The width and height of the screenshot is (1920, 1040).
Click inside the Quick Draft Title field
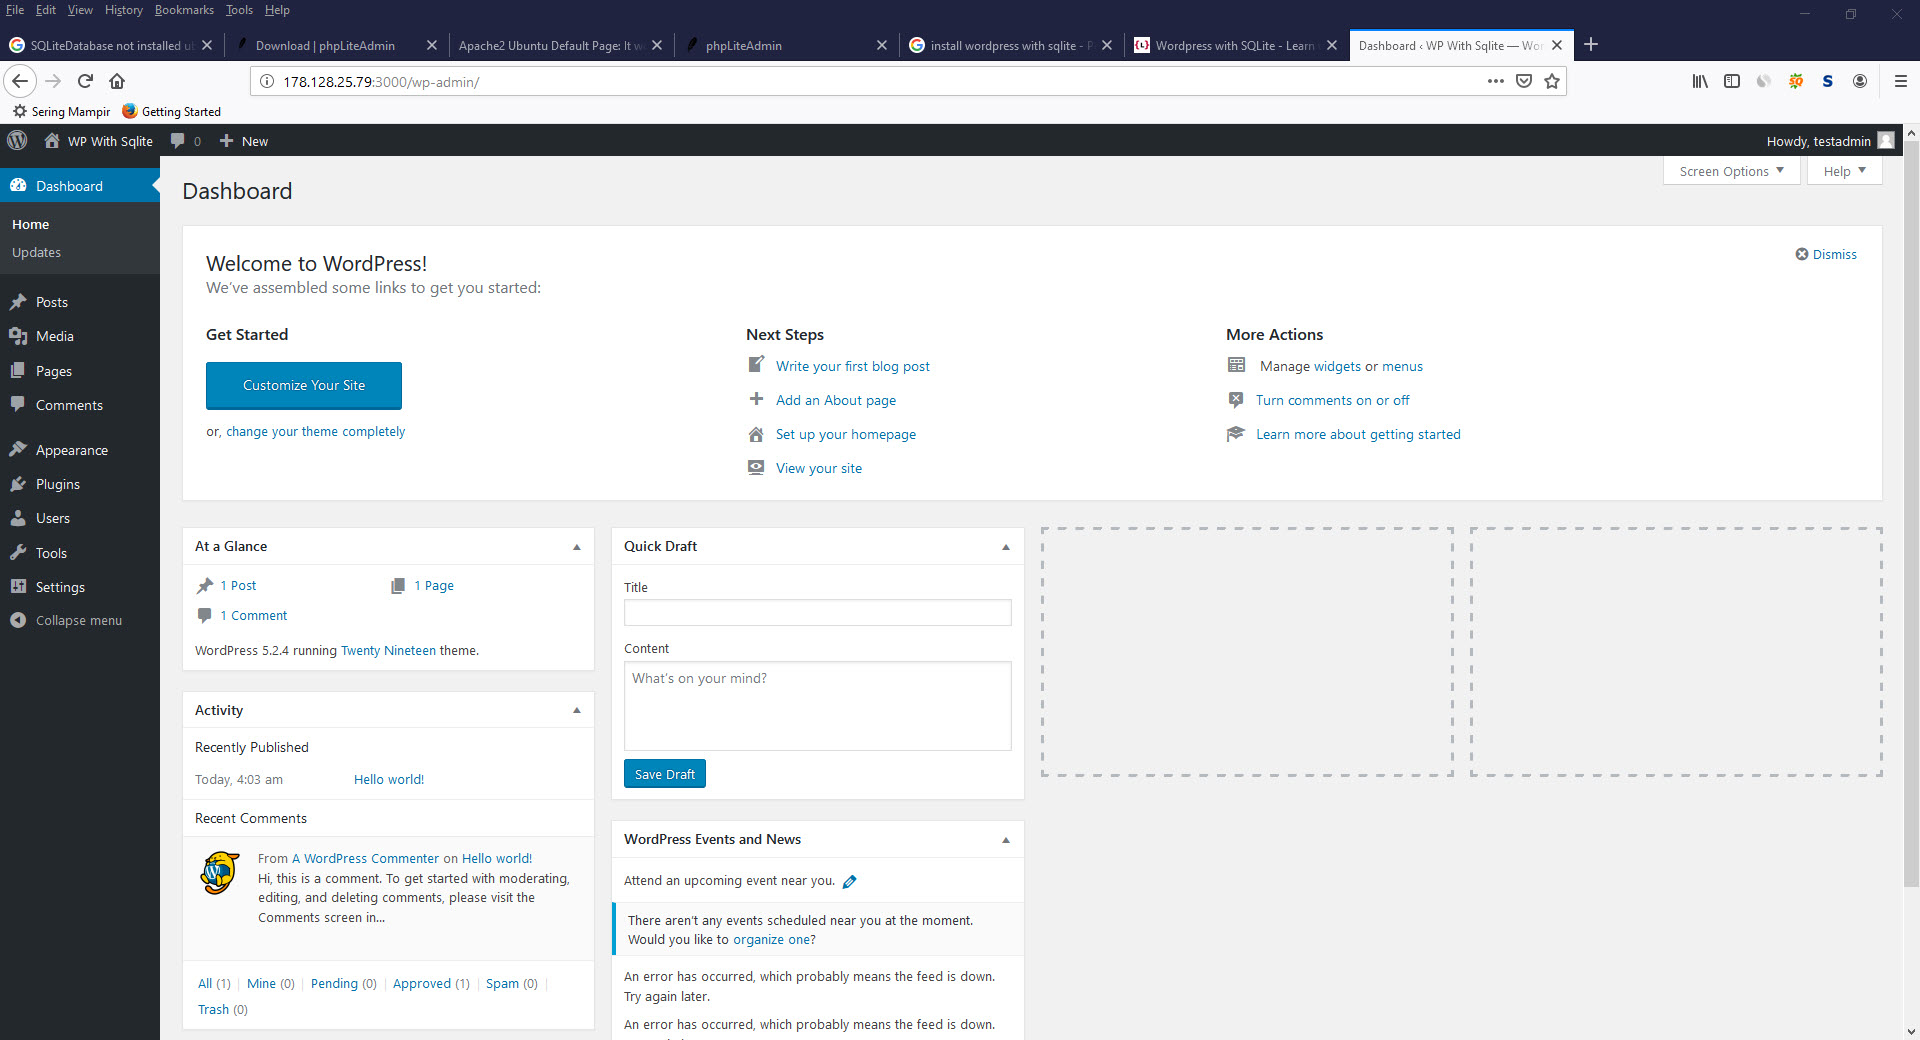[x=817, y=612]
